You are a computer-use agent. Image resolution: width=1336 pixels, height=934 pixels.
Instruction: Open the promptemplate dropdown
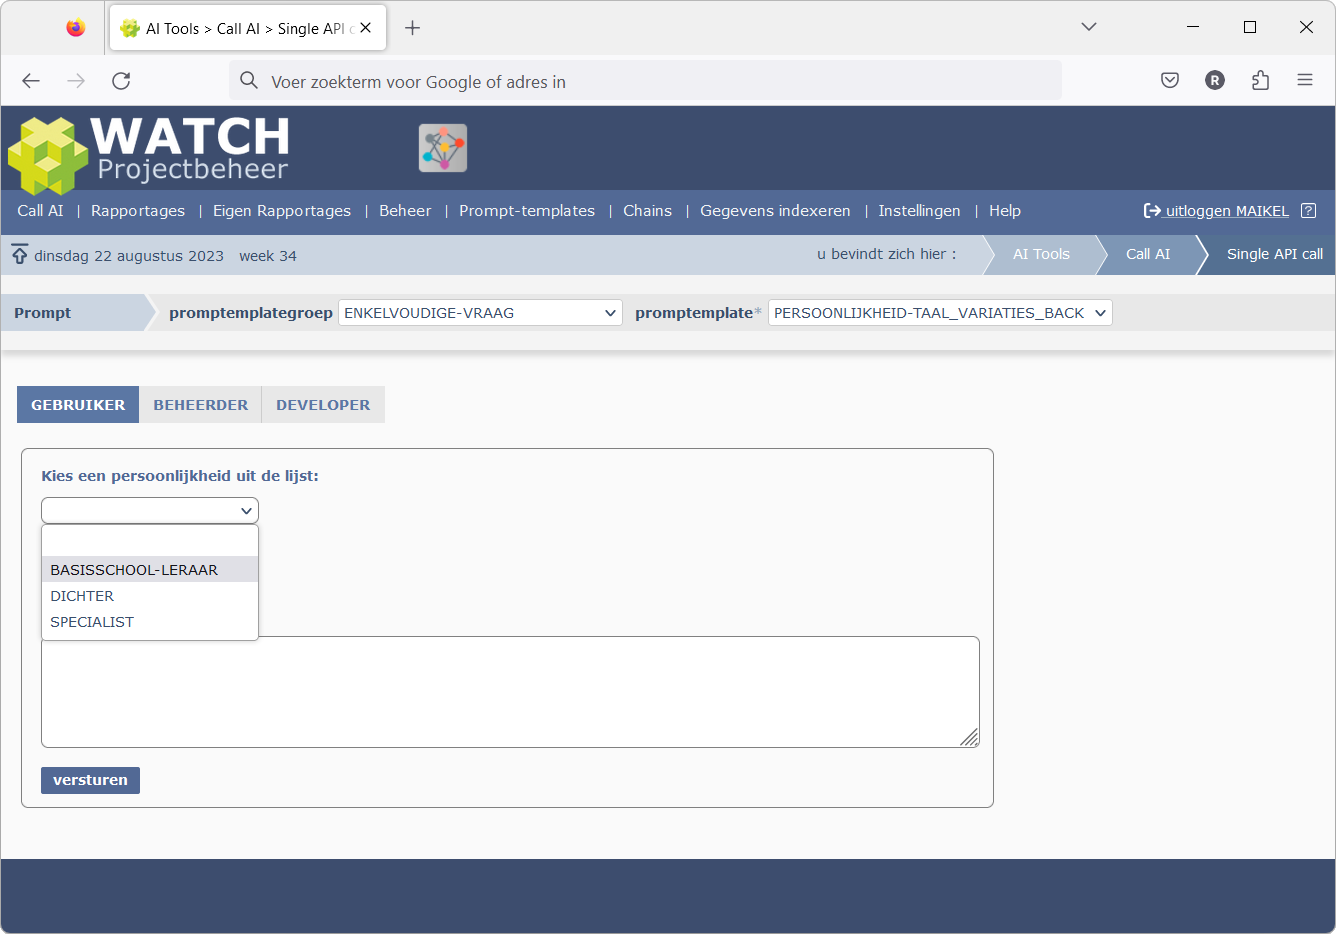[940, 313]
